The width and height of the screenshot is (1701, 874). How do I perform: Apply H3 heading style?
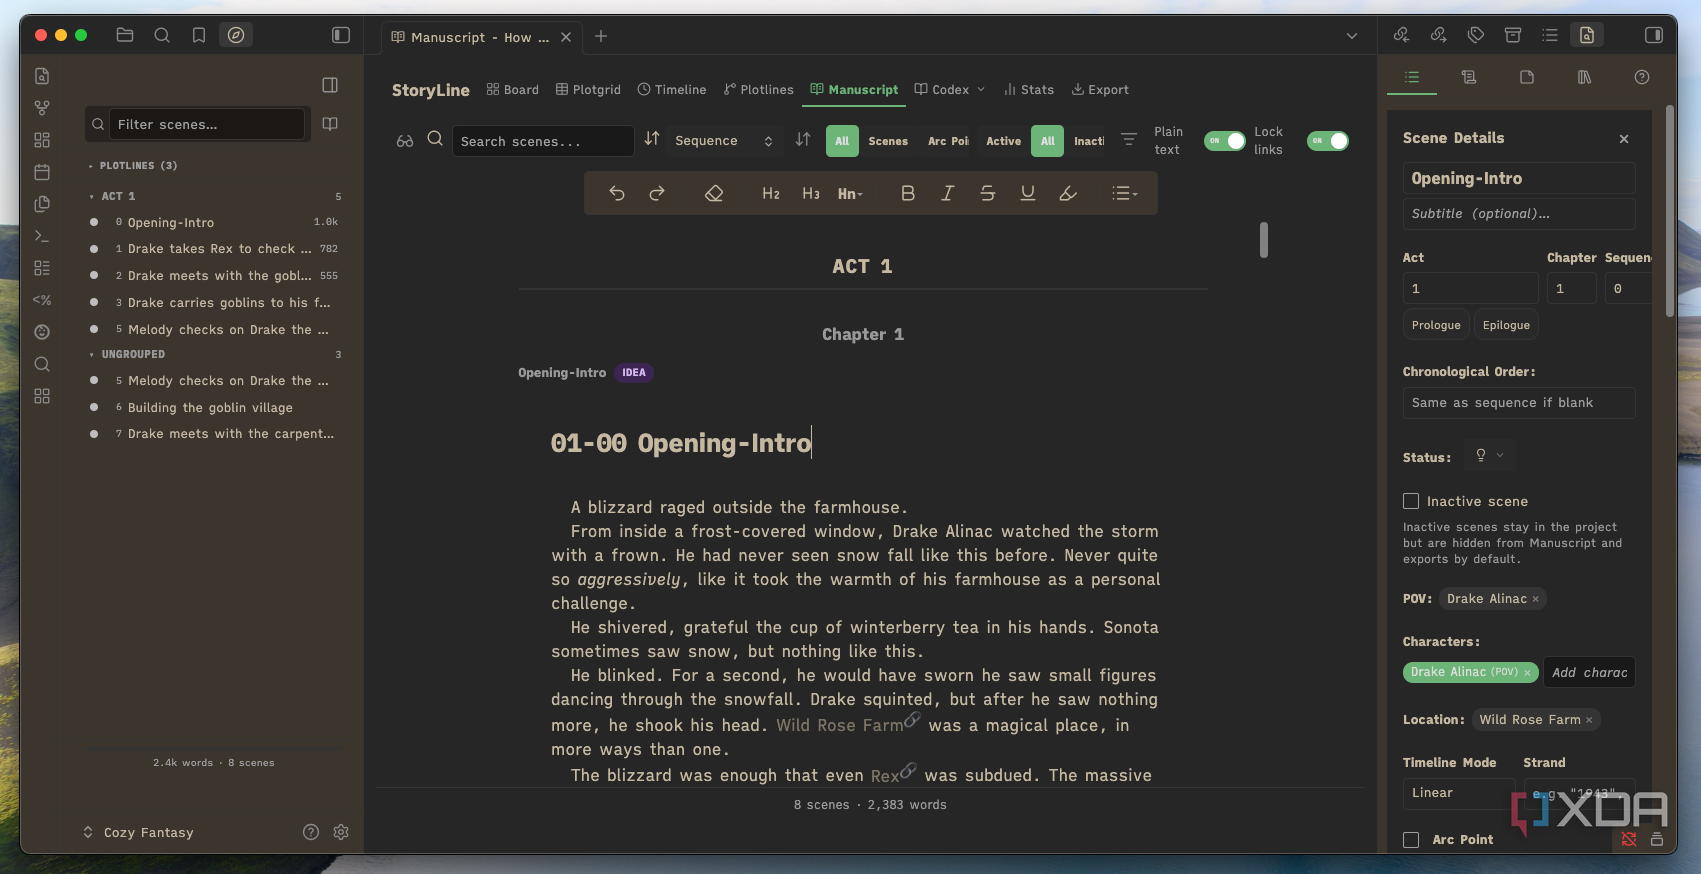pos(811,194)
